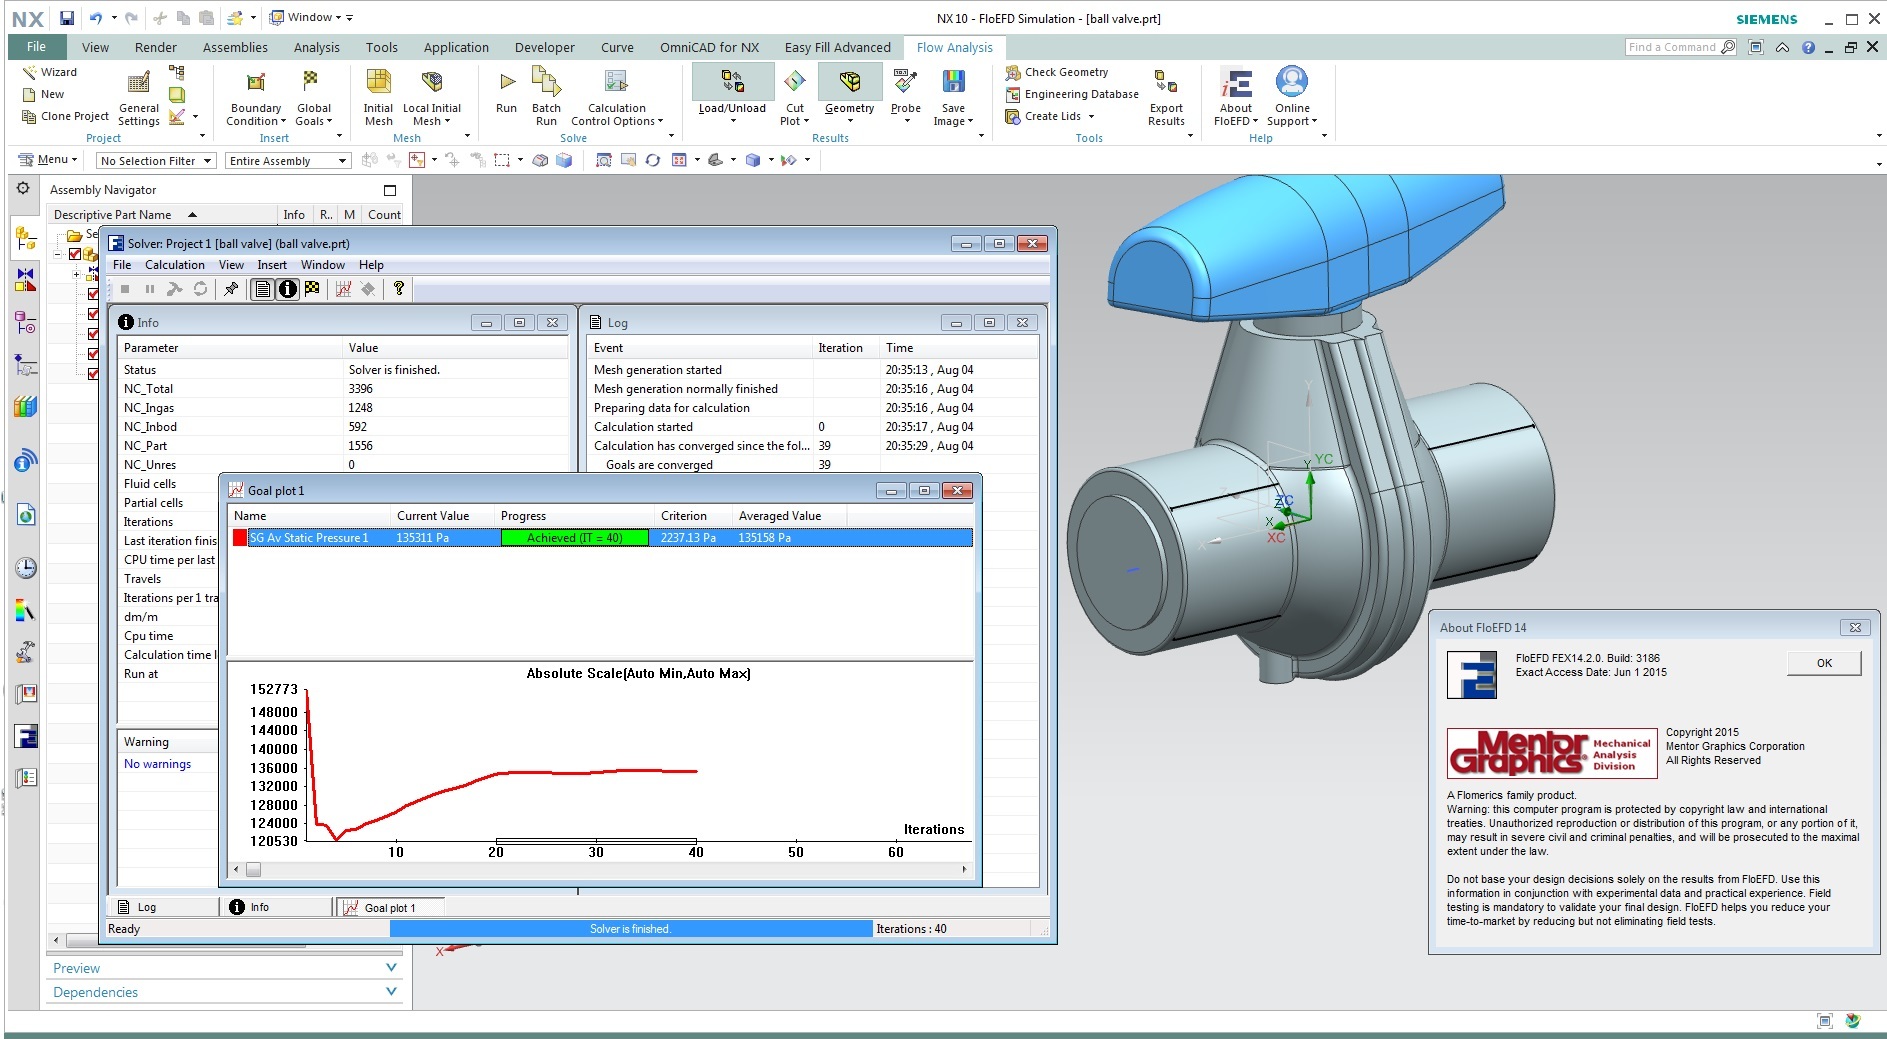
Task: Toggle Info window view in Solver toolbar
Action: 288,289
